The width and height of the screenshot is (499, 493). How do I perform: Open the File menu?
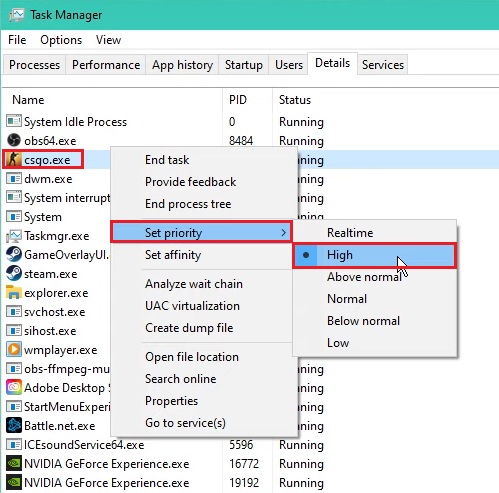pos(17,40)
